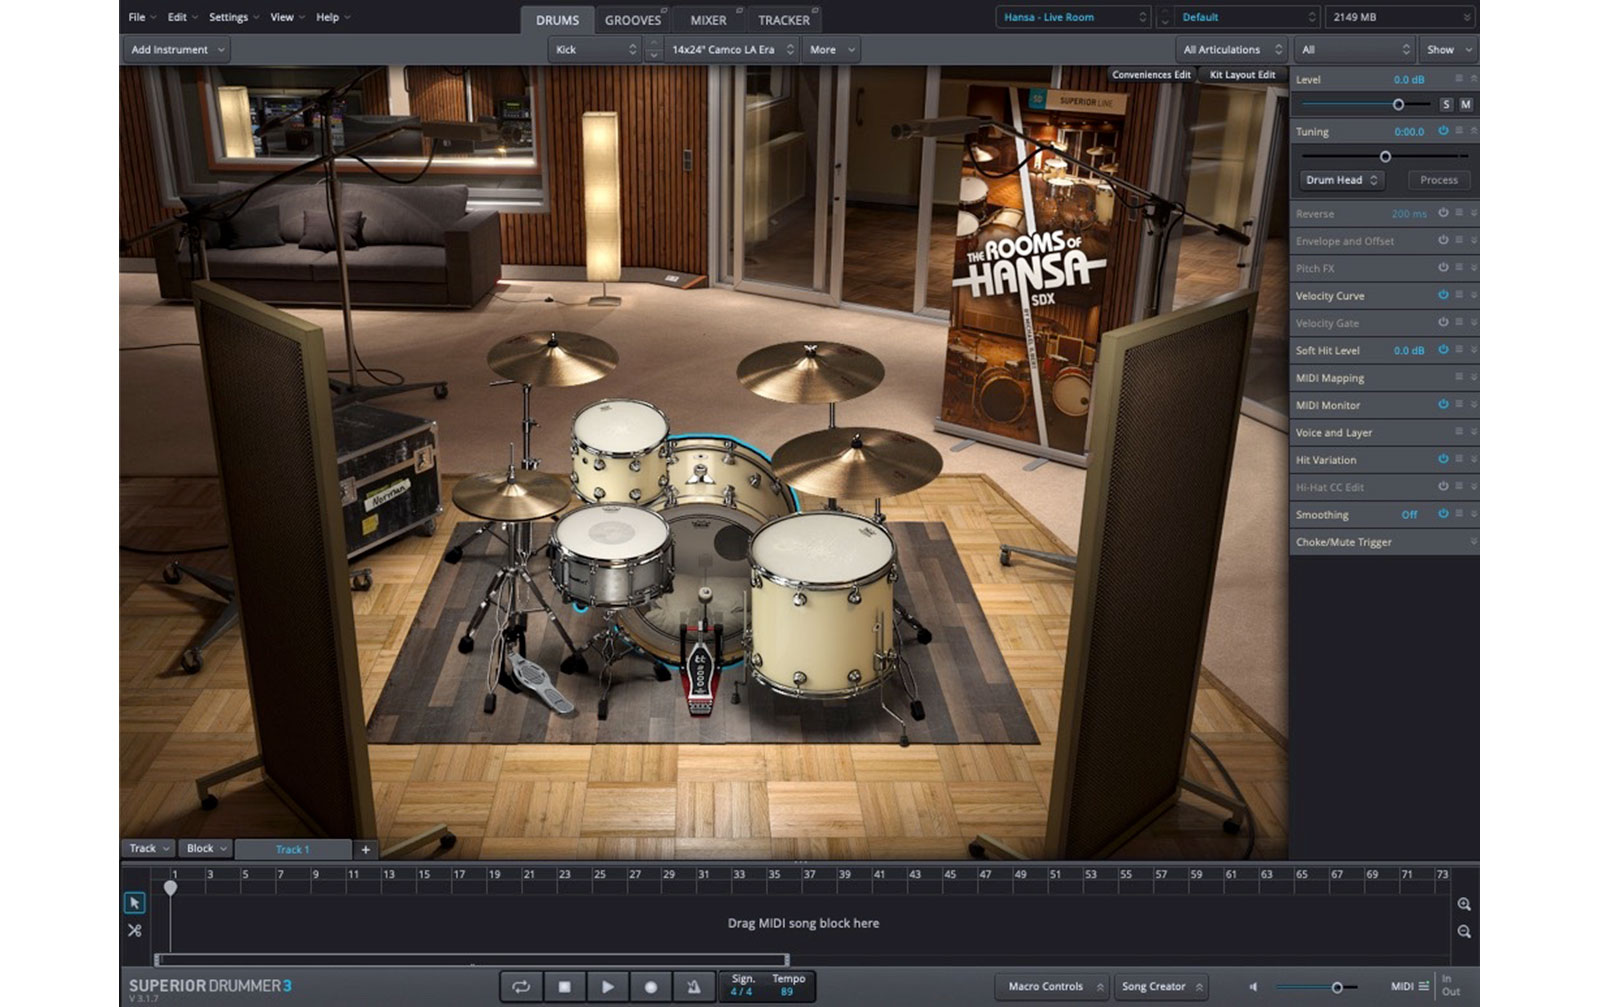Open the Show dropdown
Screen dimensions: 1600x1007
[1448, 49]
